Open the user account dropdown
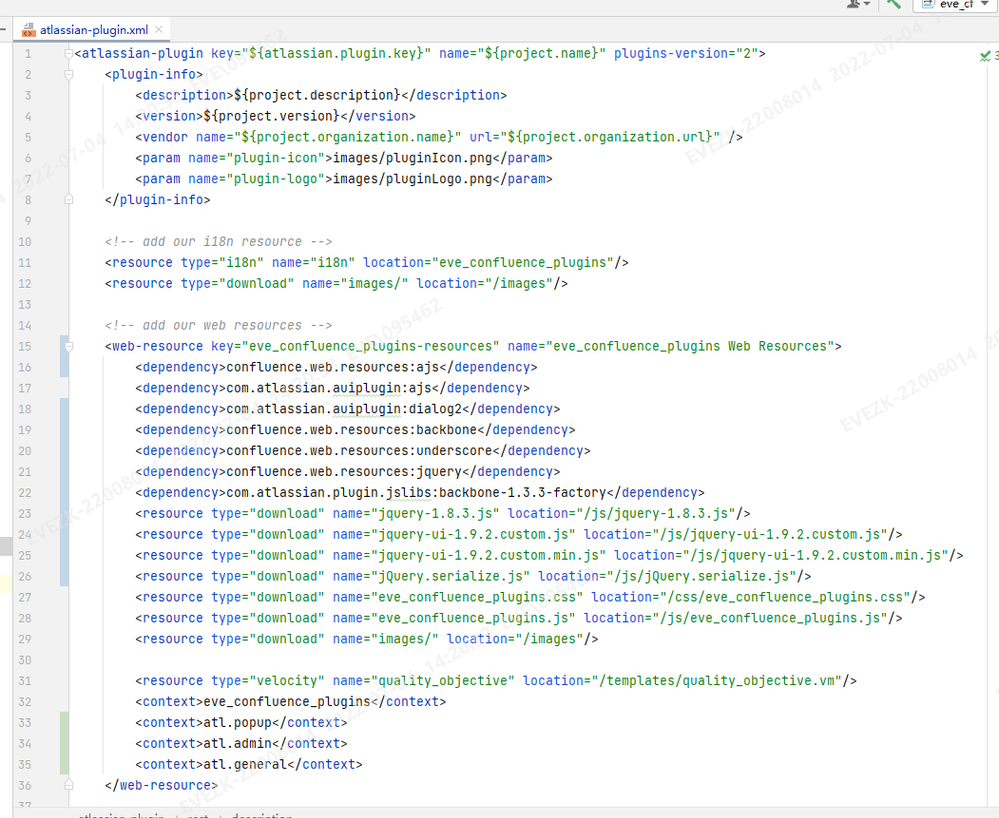The height and width of the screenshot is (818, 999). pyautogui.click(x=858, y=4)
